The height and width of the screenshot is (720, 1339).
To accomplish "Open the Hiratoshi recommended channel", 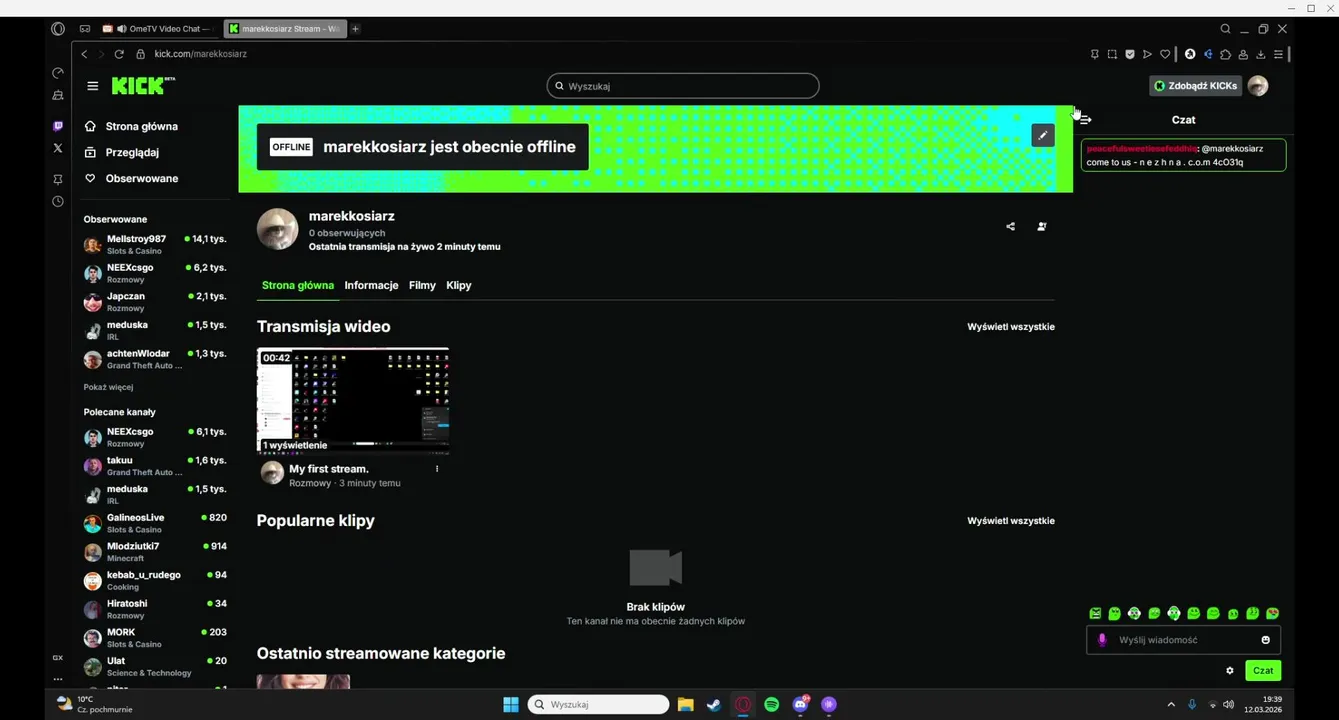I will [155, 609].
